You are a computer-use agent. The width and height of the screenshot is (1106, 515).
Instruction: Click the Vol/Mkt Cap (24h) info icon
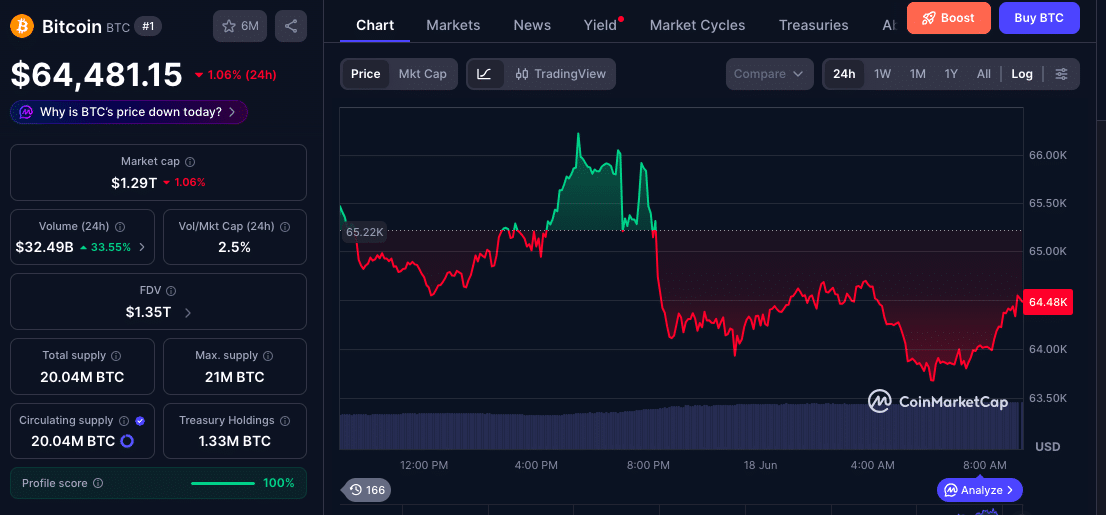click(285, 226)
